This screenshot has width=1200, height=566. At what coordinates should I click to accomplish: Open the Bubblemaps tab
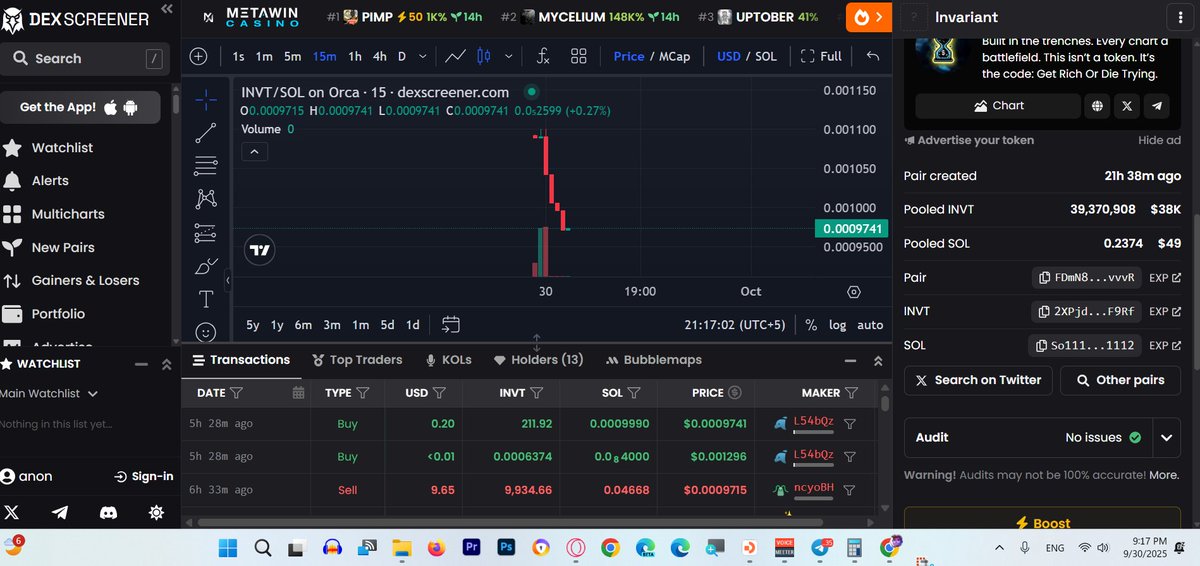pos(652,360)
